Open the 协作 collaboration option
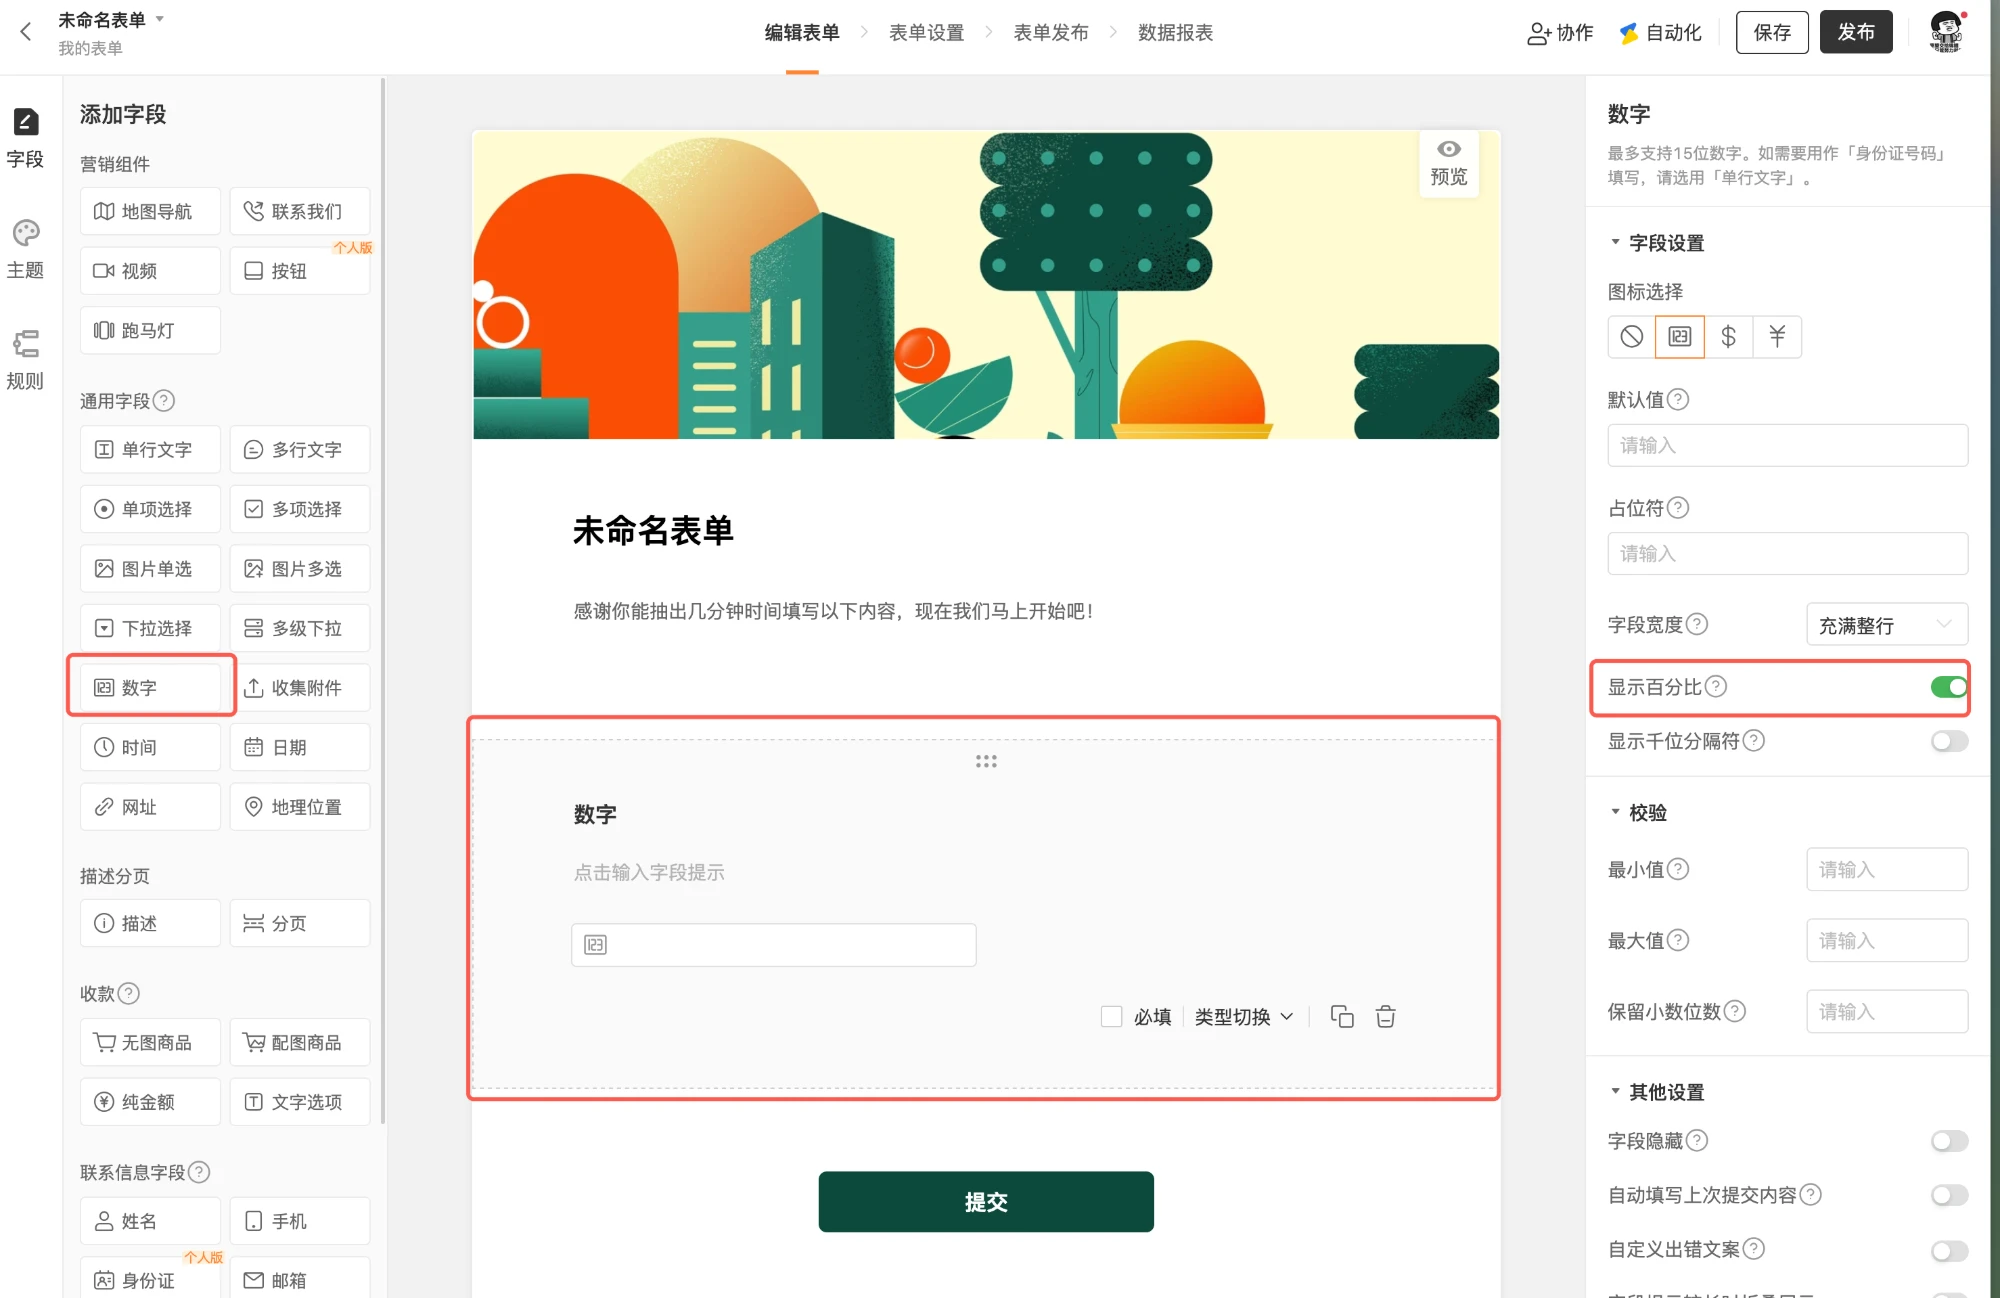The width and height of the screenshot is (2000, 1298). click(x=1560, y=33)
